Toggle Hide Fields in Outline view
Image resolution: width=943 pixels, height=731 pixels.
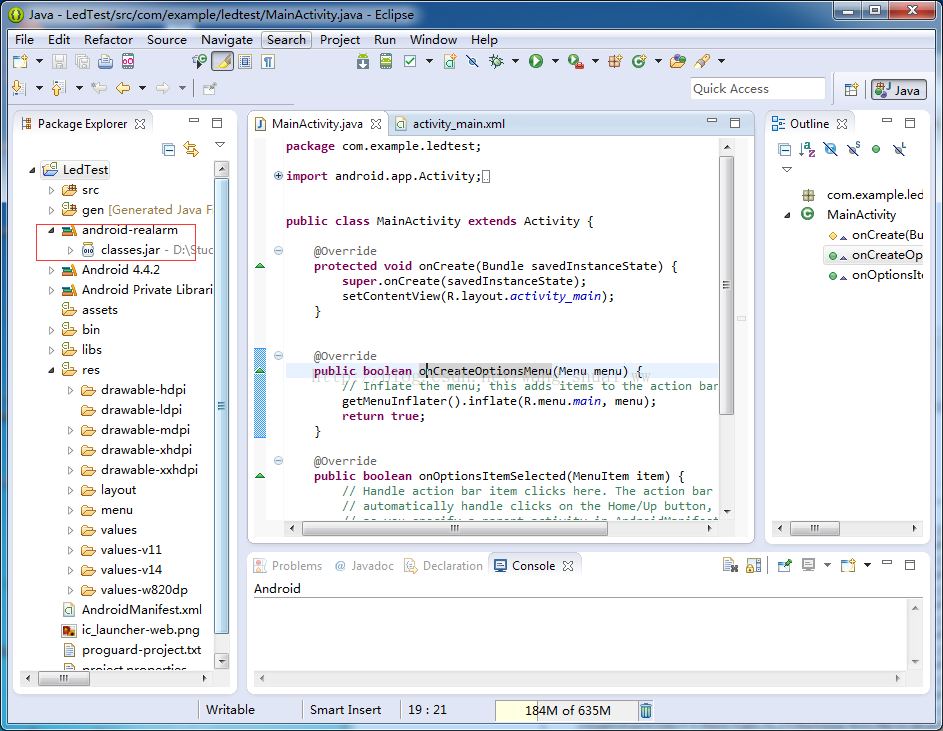point(830,149)
